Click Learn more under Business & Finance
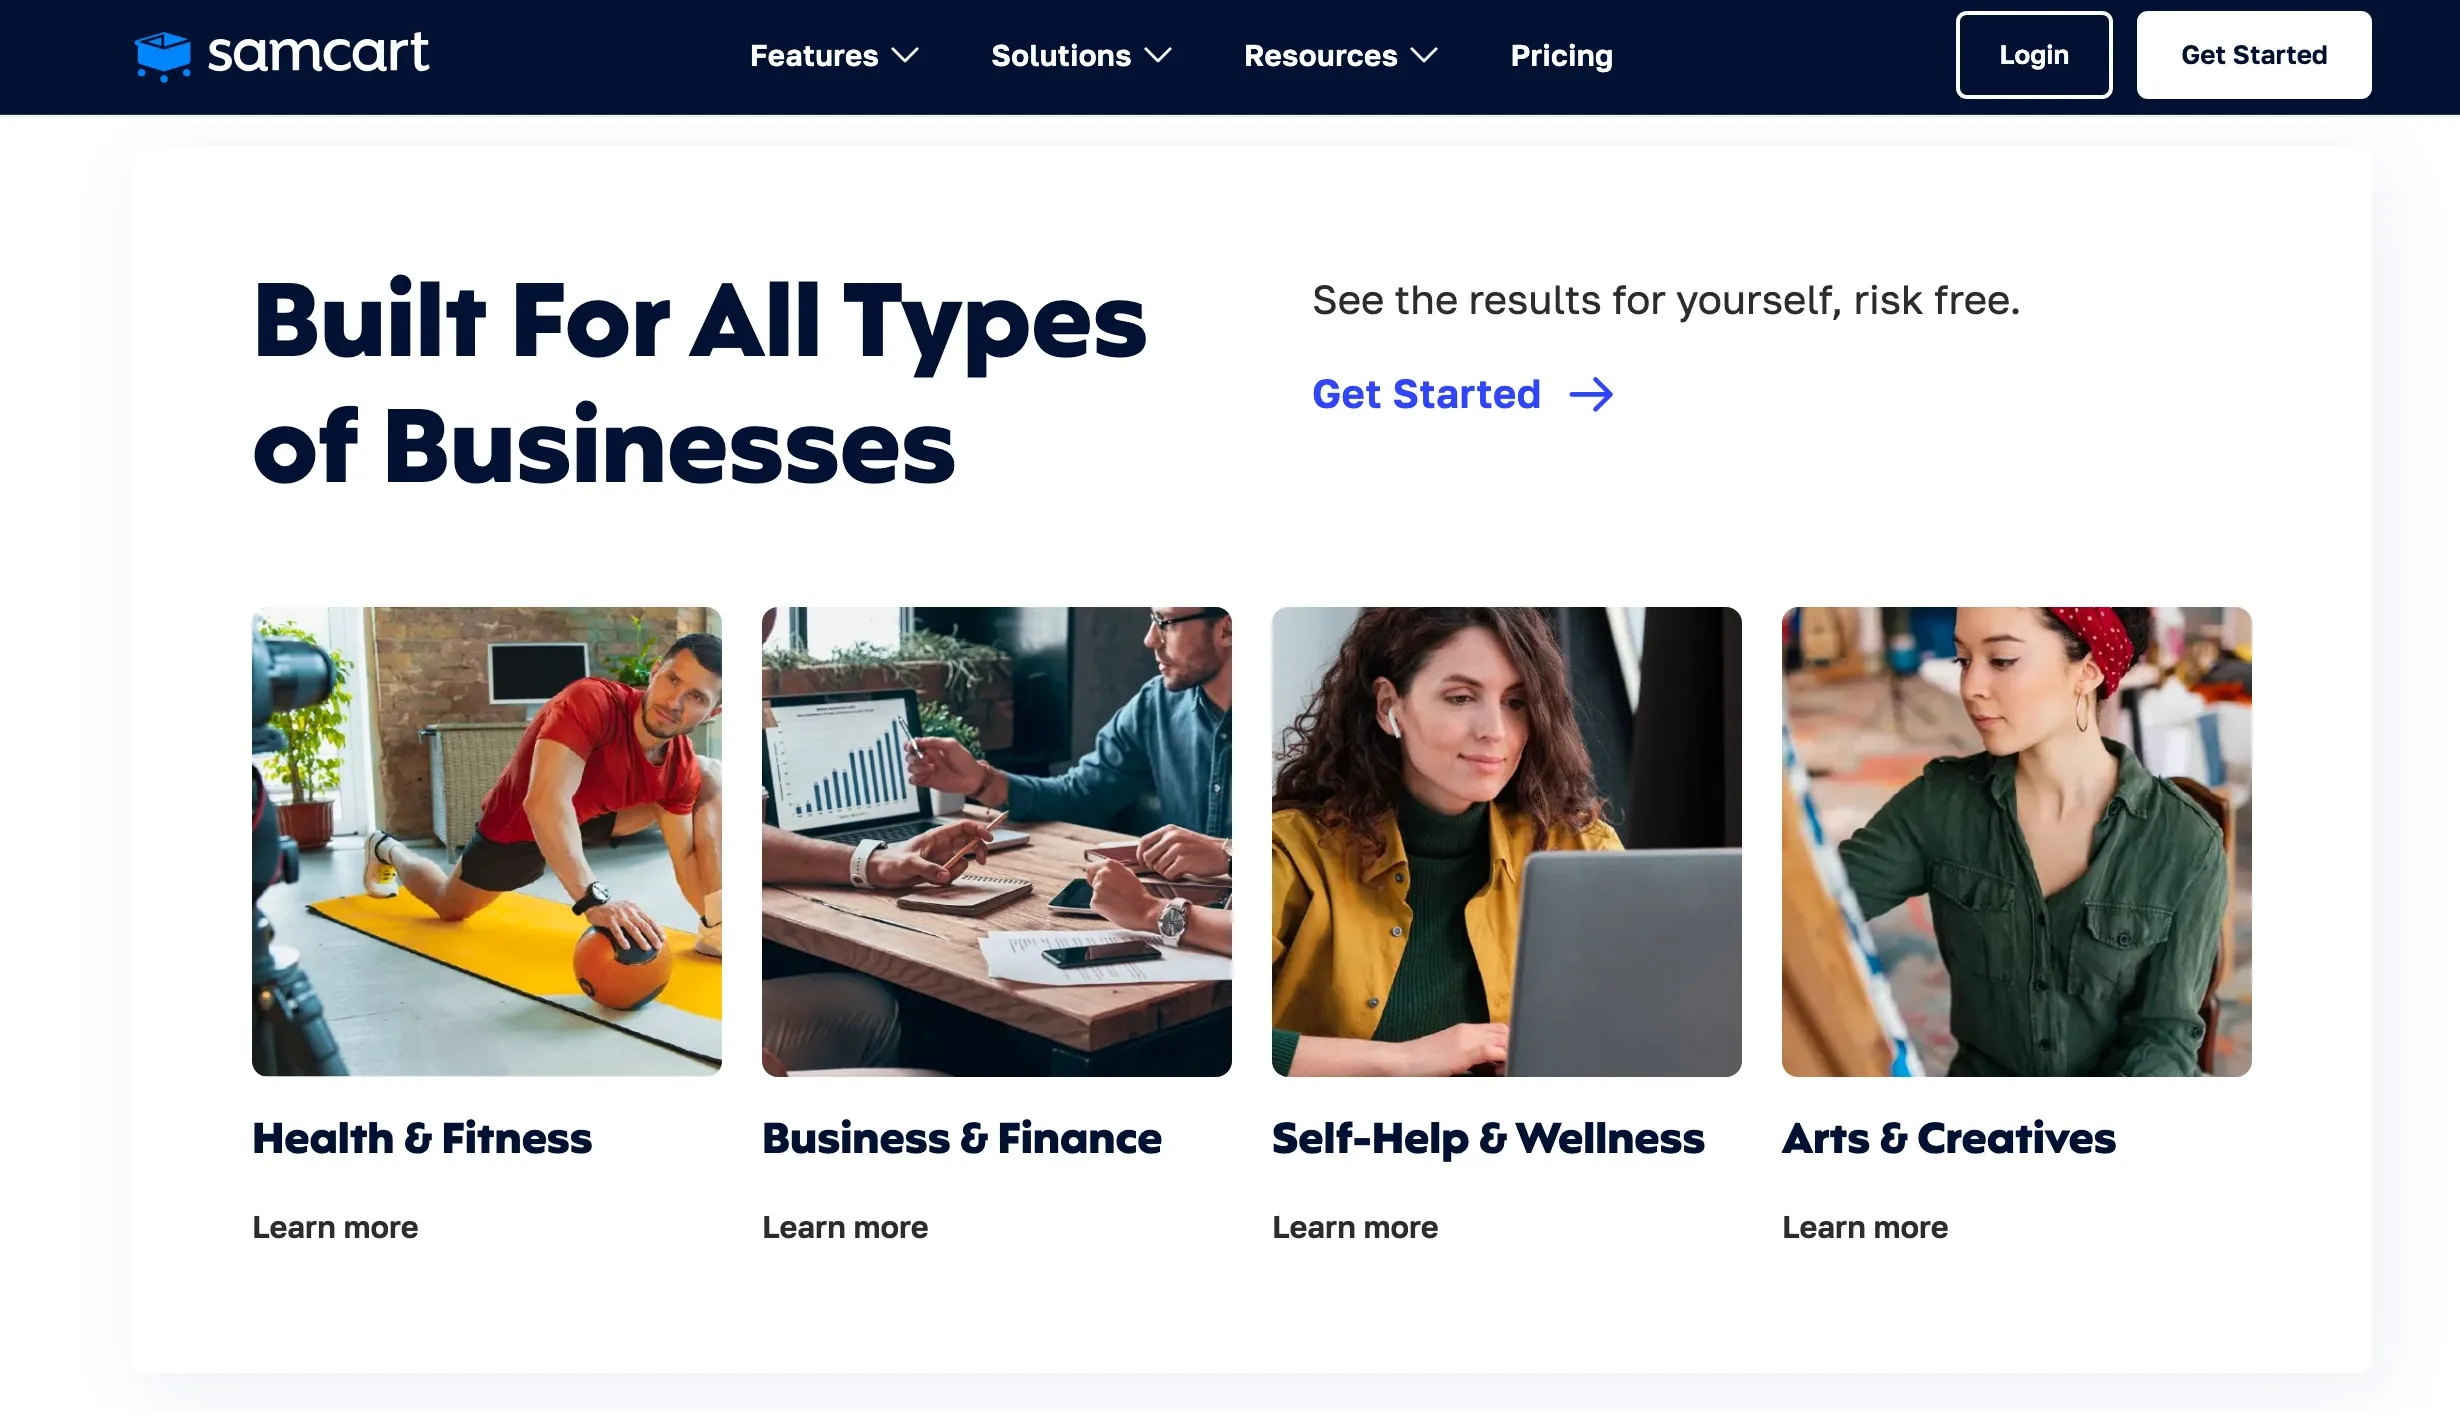 point(845,1227)
